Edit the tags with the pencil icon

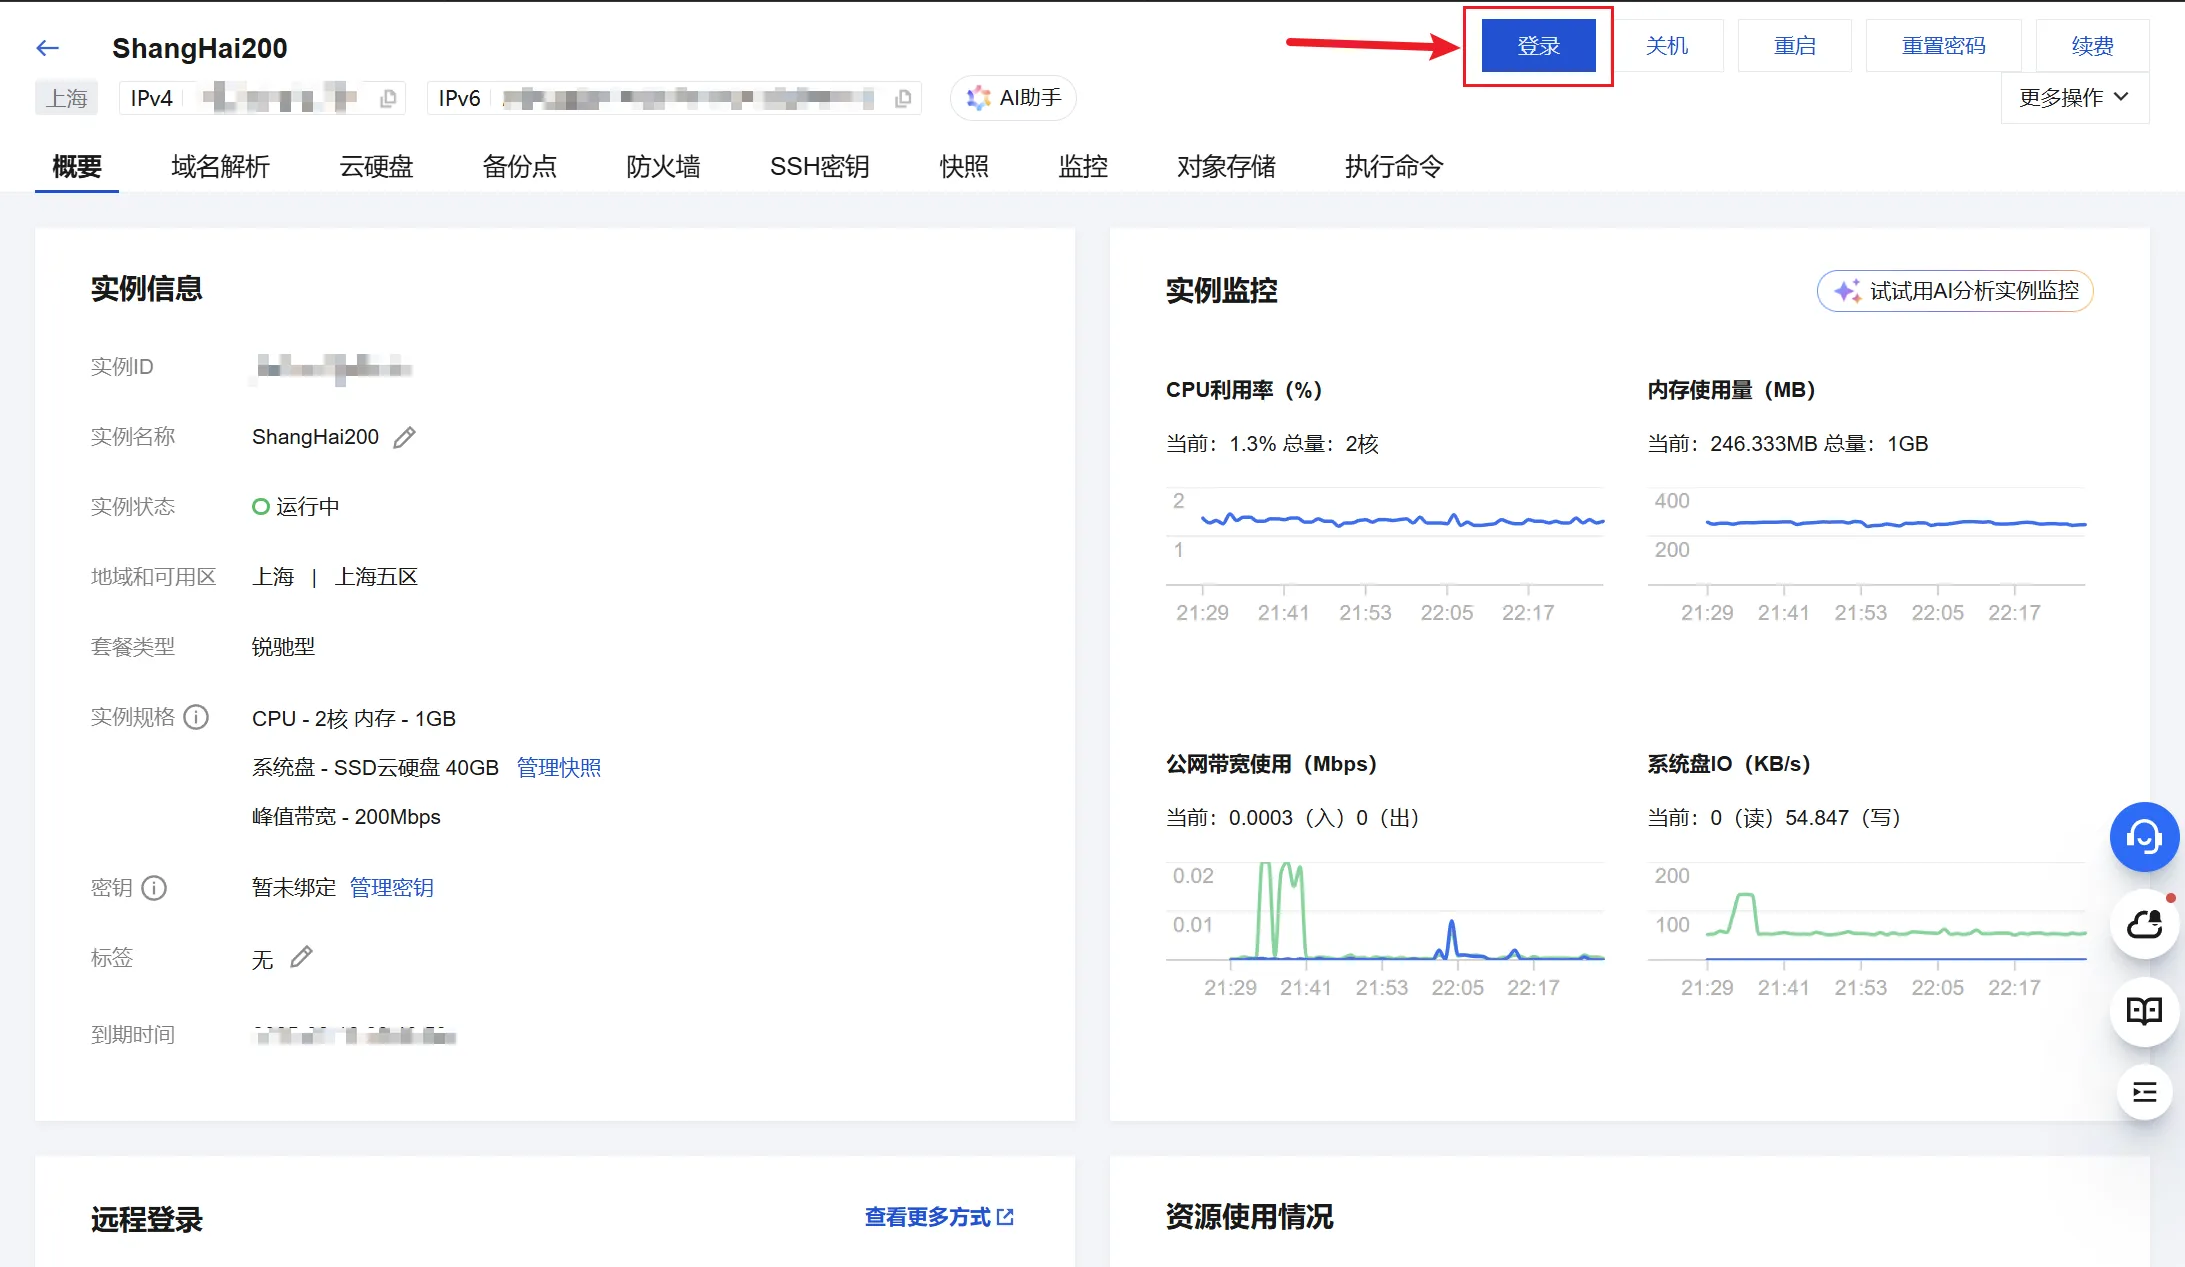(301, 957)
